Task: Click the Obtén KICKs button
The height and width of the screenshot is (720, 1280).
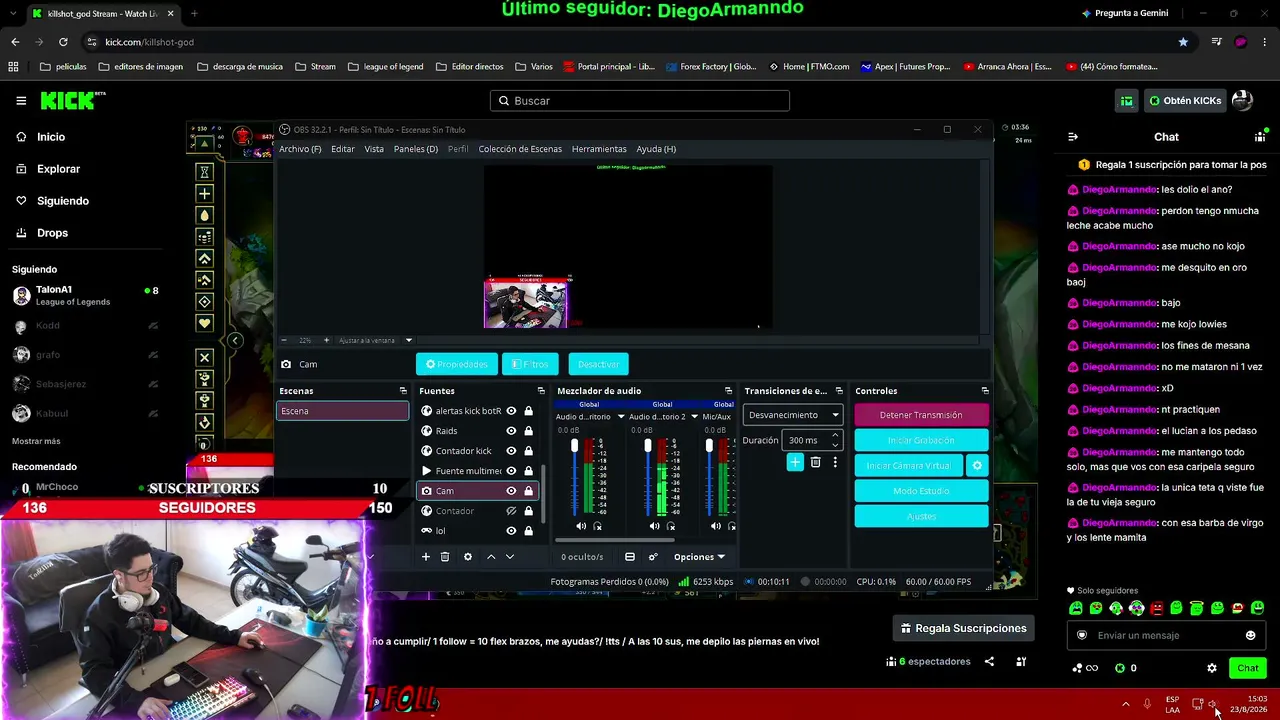Action: click(x=1185, y=101)
